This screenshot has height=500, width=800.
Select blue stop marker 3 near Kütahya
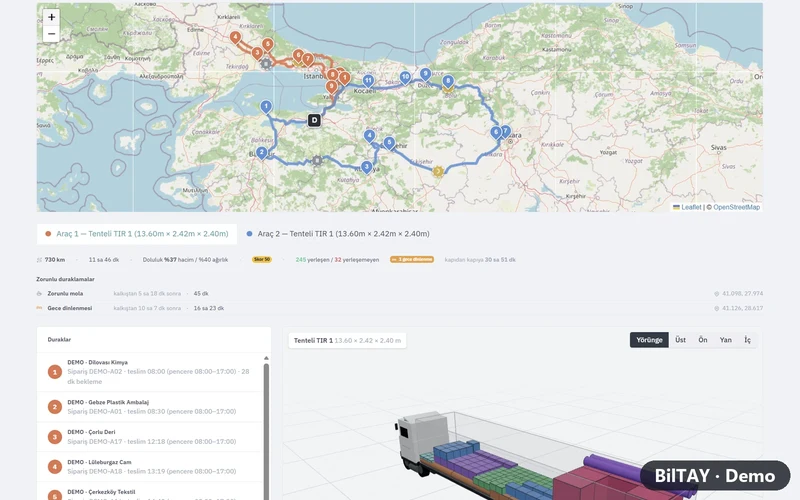[x=366, y=167]
